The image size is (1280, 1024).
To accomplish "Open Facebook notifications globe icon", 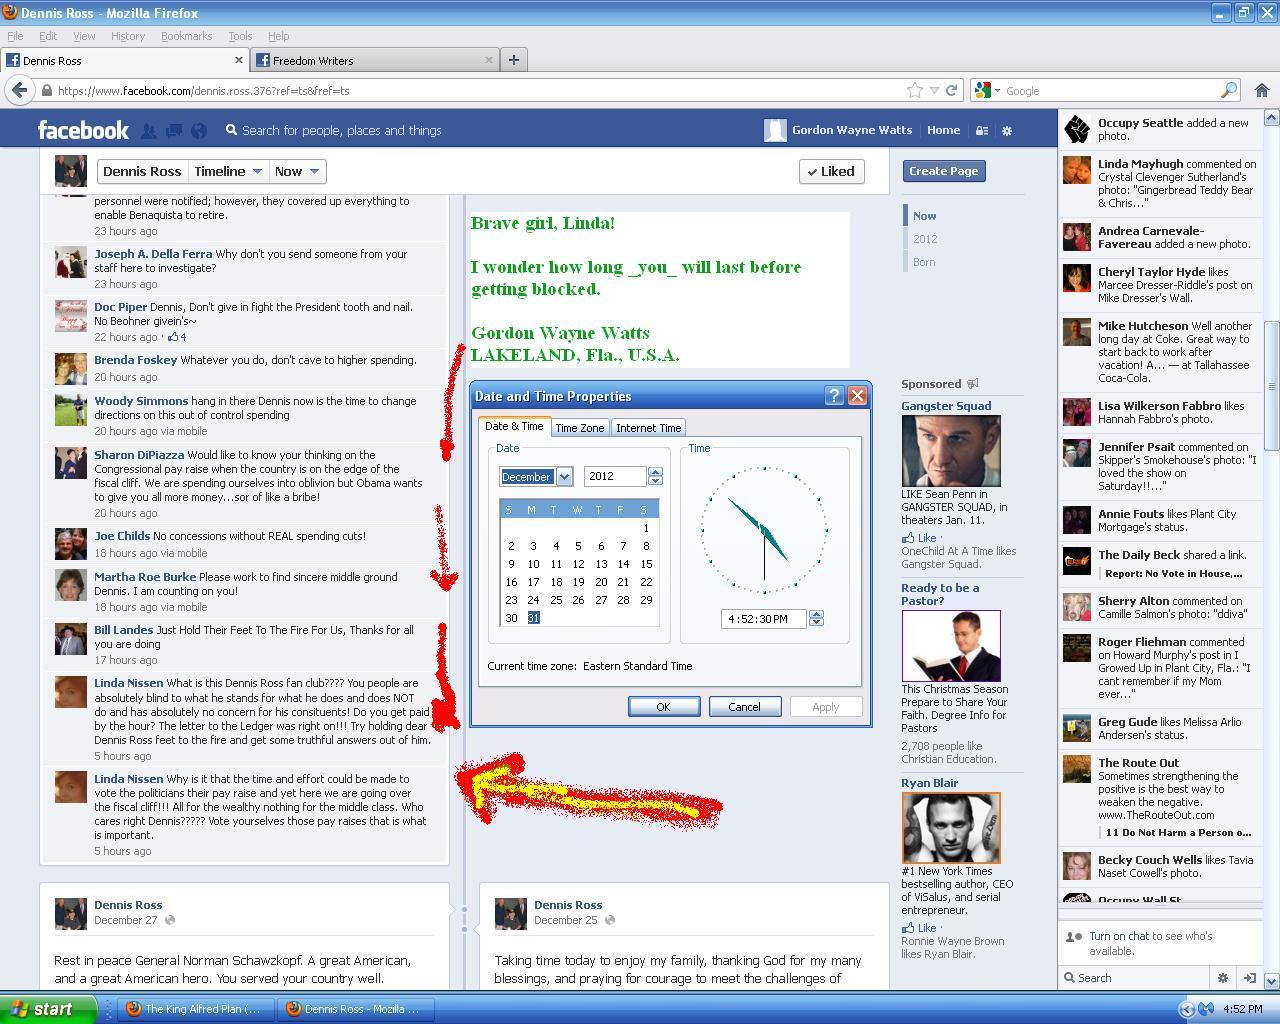I will coord(199,130).
